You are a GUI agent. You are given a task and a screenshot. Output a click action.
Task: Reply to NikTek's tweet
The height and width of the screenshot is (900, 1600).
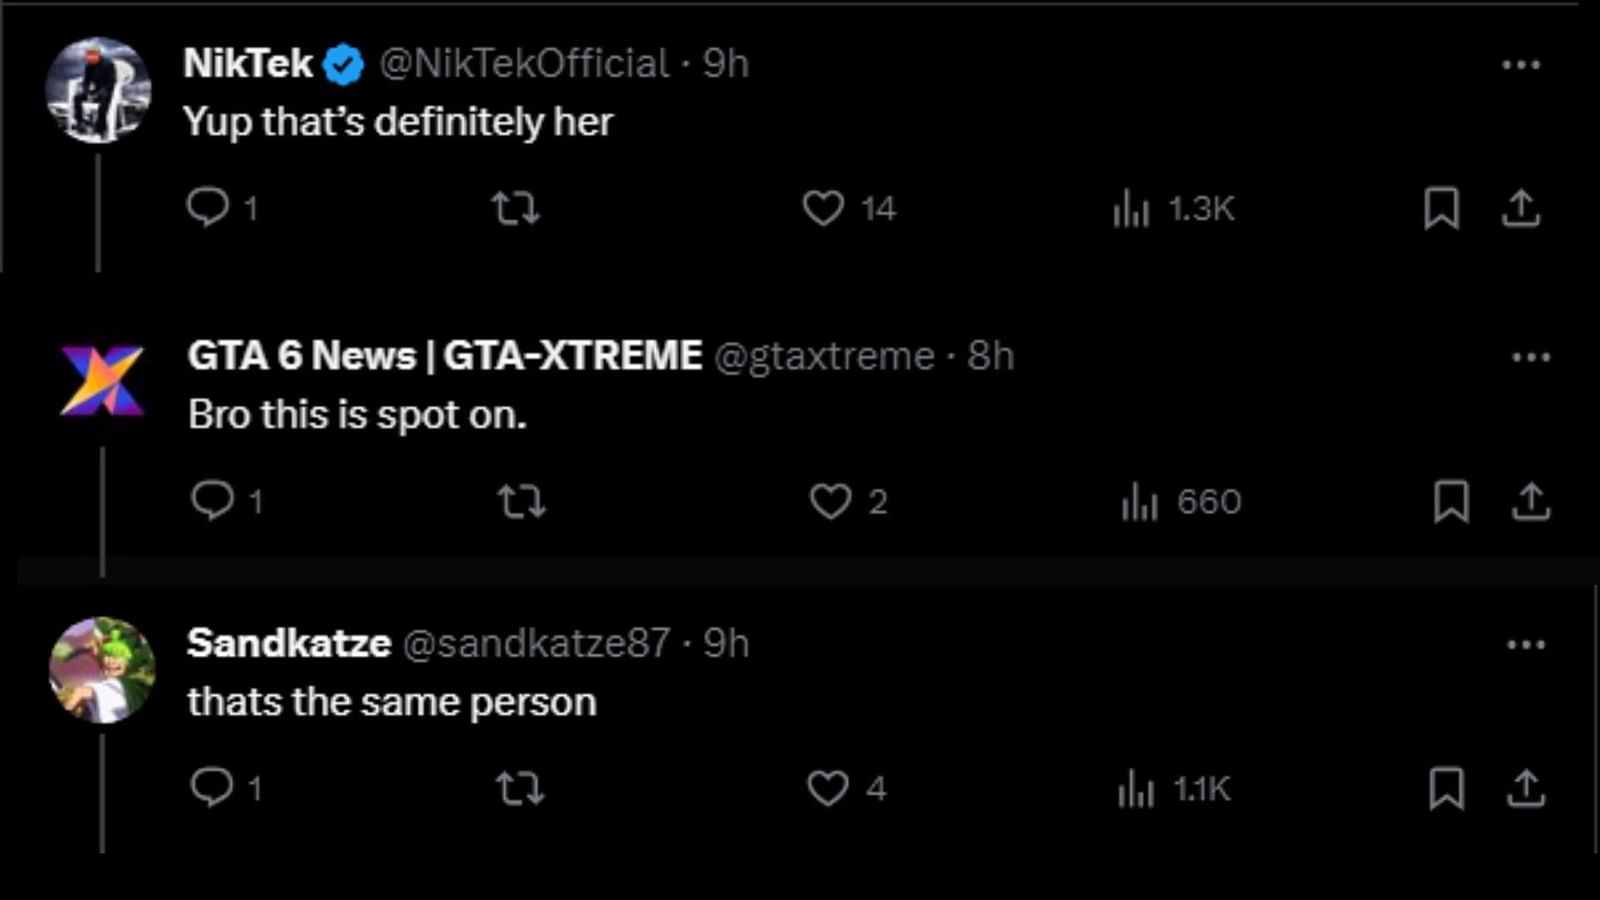point(208,207)
